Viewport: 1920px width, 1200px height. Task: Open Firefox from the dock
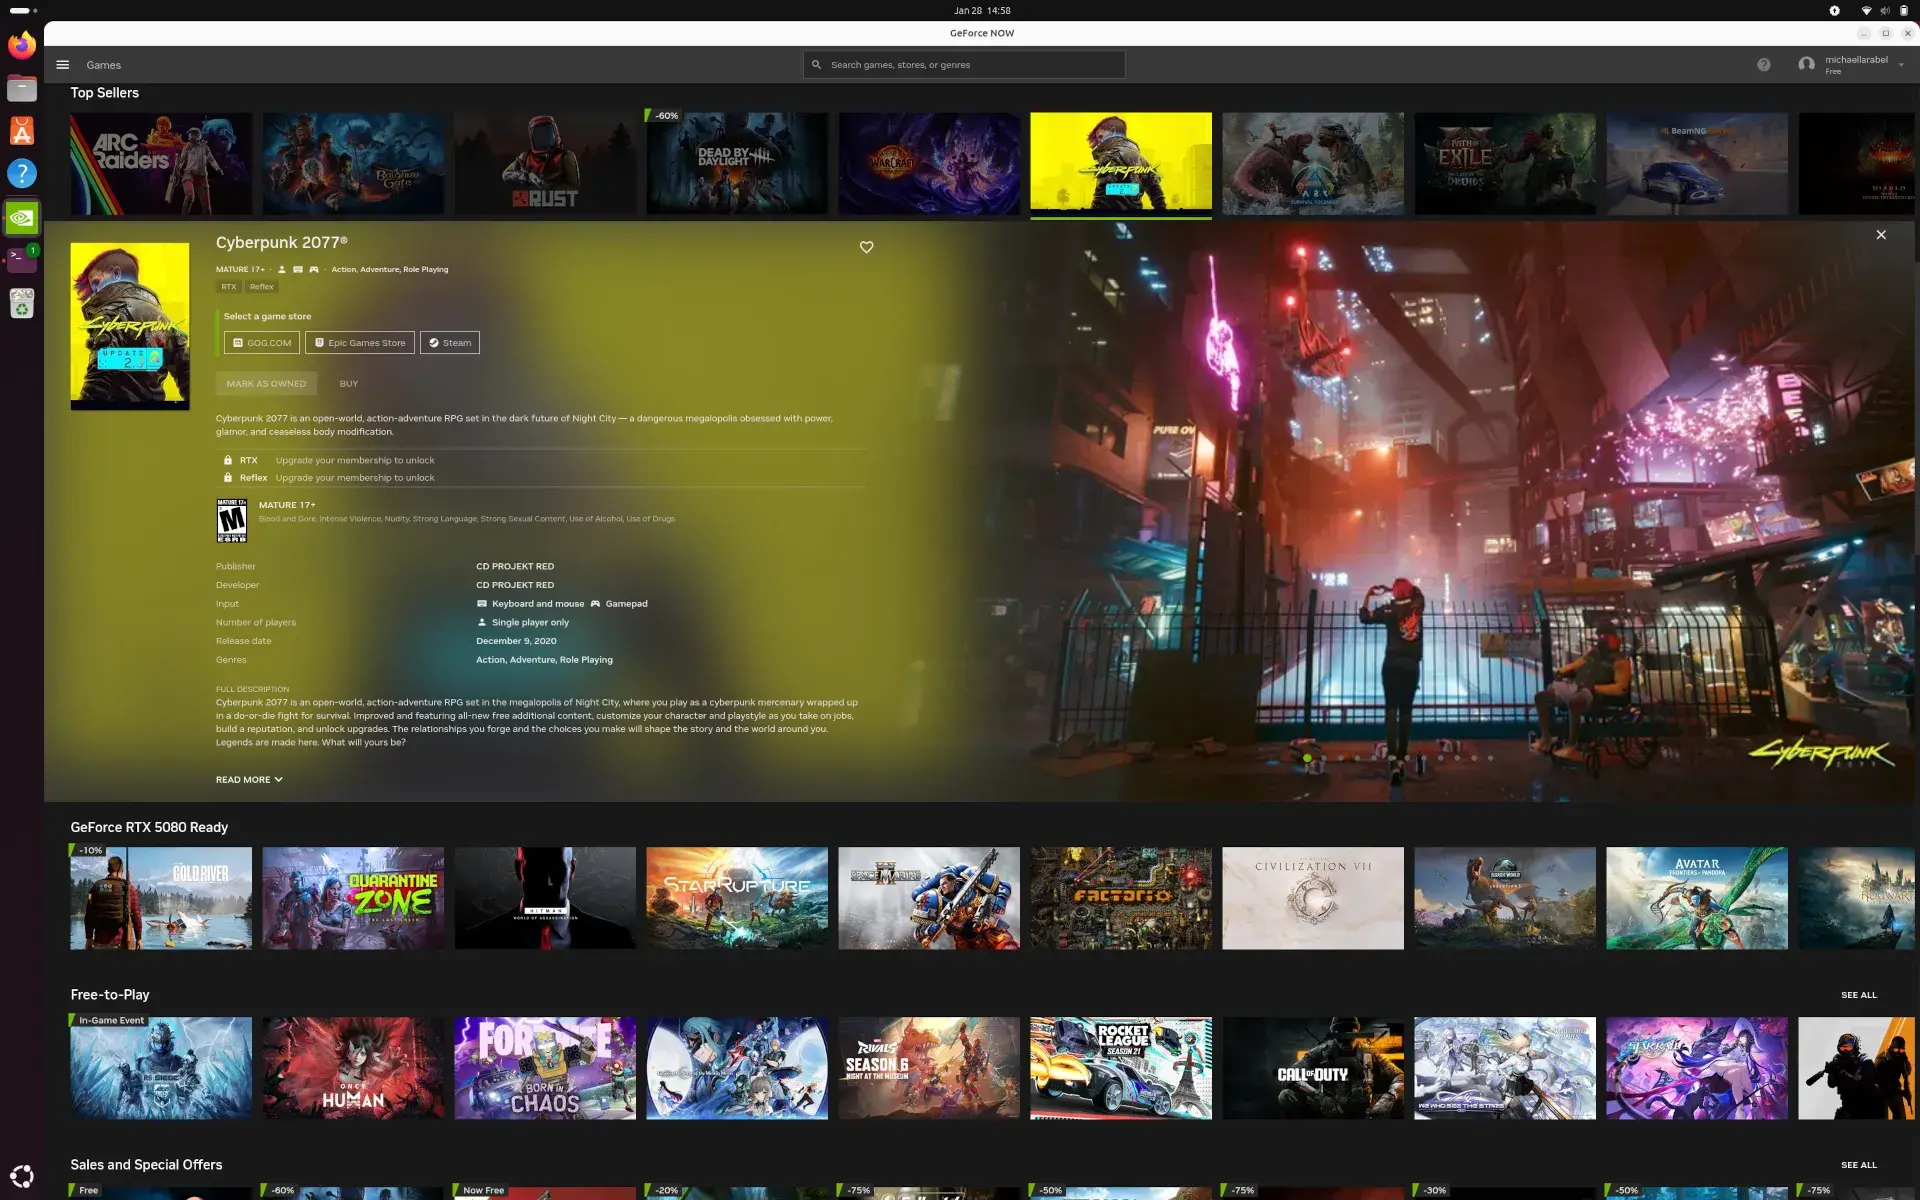point(21,45)
